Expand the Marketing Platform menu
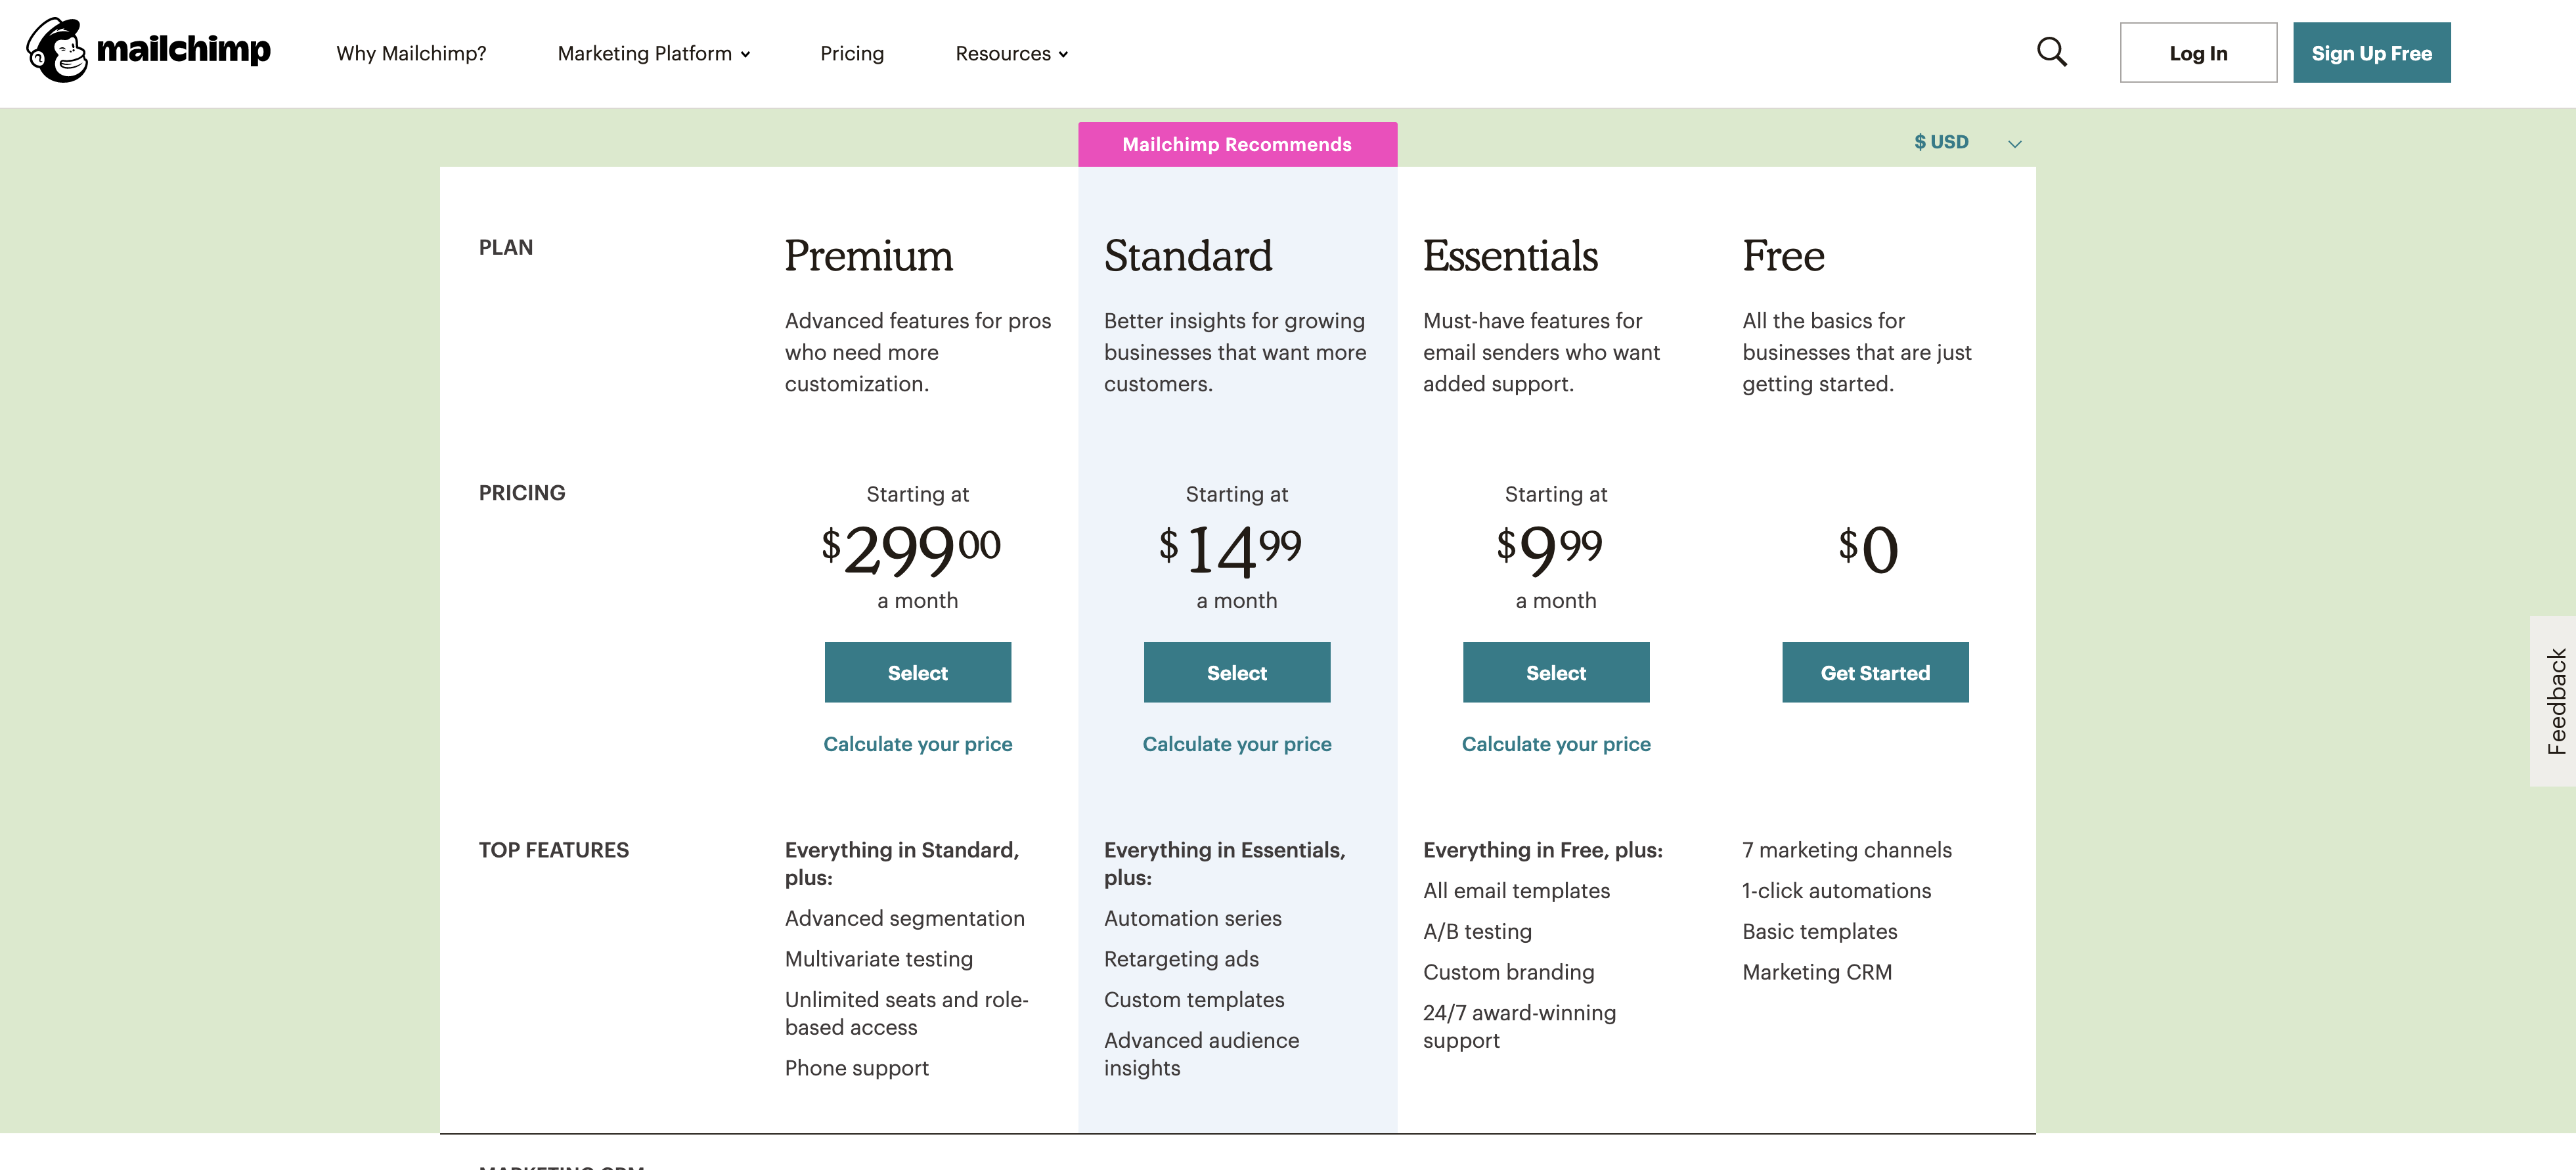This screenshot has width=2576, height=1170. (653, 54)
